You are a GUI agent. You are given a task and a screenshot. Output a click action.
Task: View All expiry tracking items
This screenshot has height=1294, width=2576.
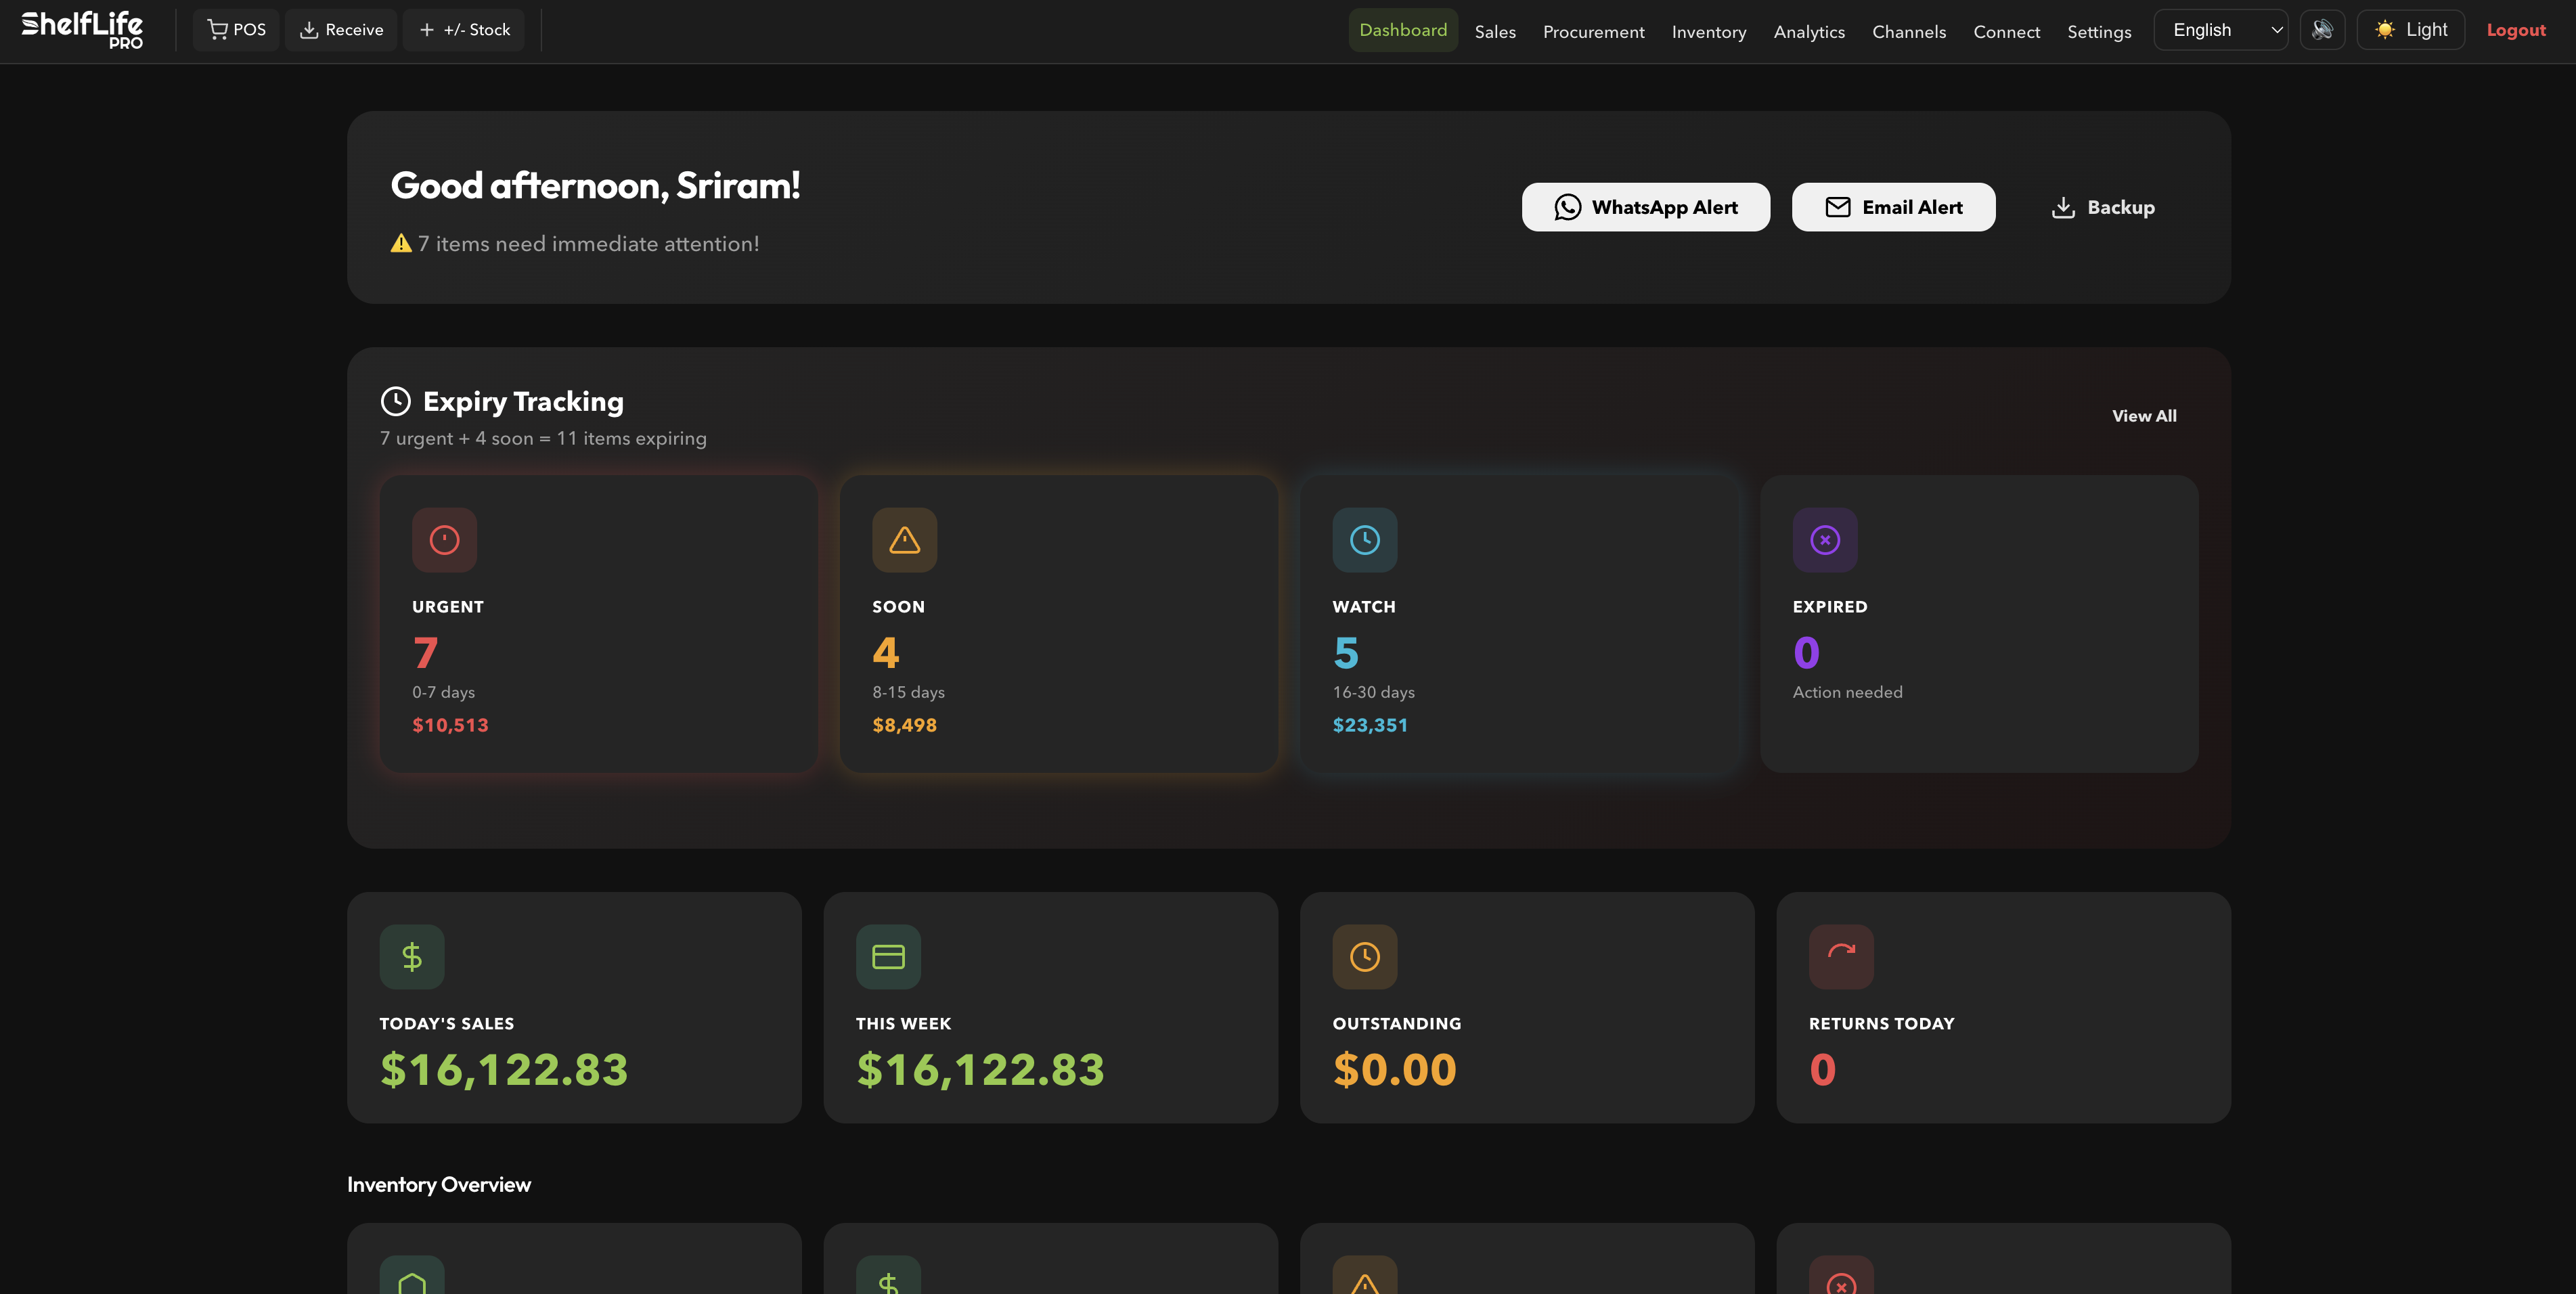pos(2144,415)
